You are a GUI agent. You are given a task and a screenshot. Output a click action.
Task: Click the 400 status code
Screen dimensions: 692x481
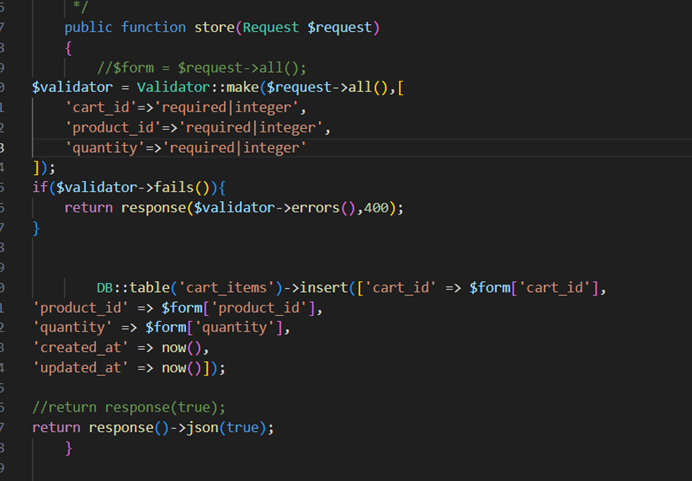click(376, 208)
